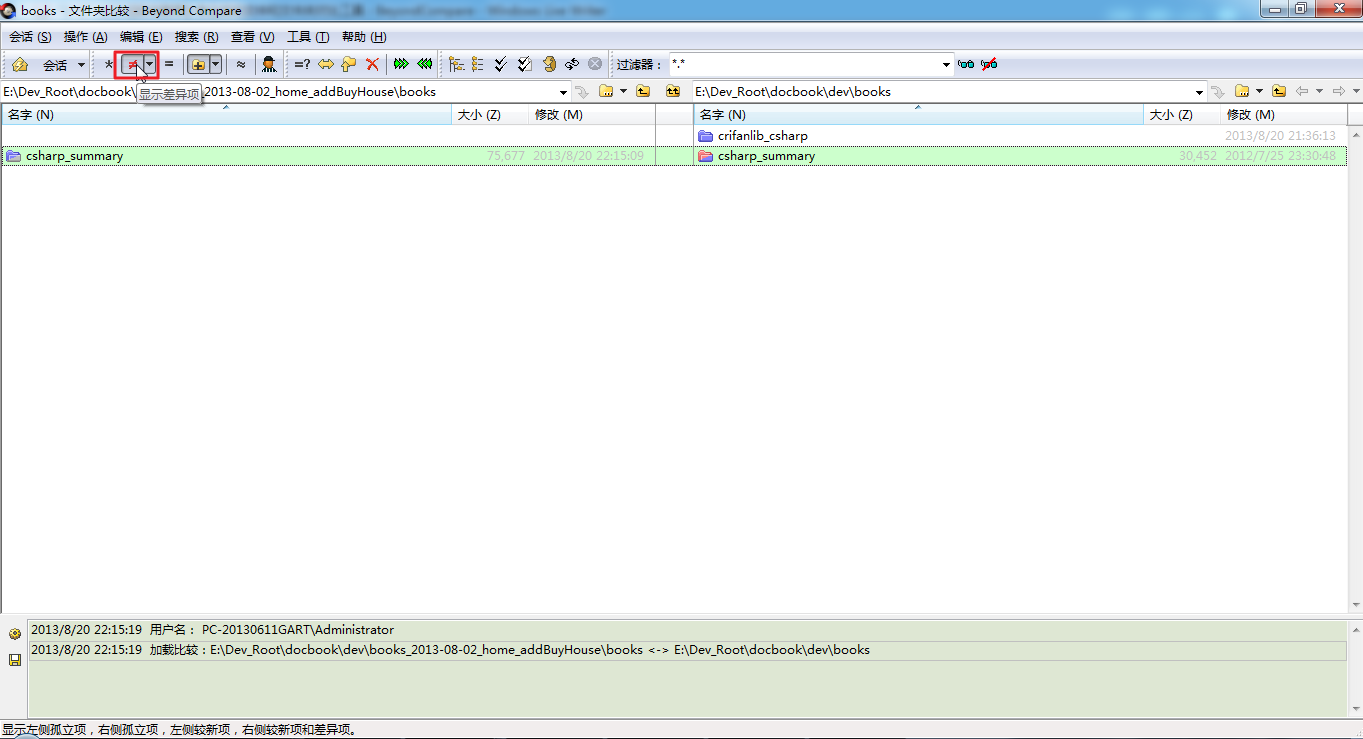Click the swap sides icon

572,65
